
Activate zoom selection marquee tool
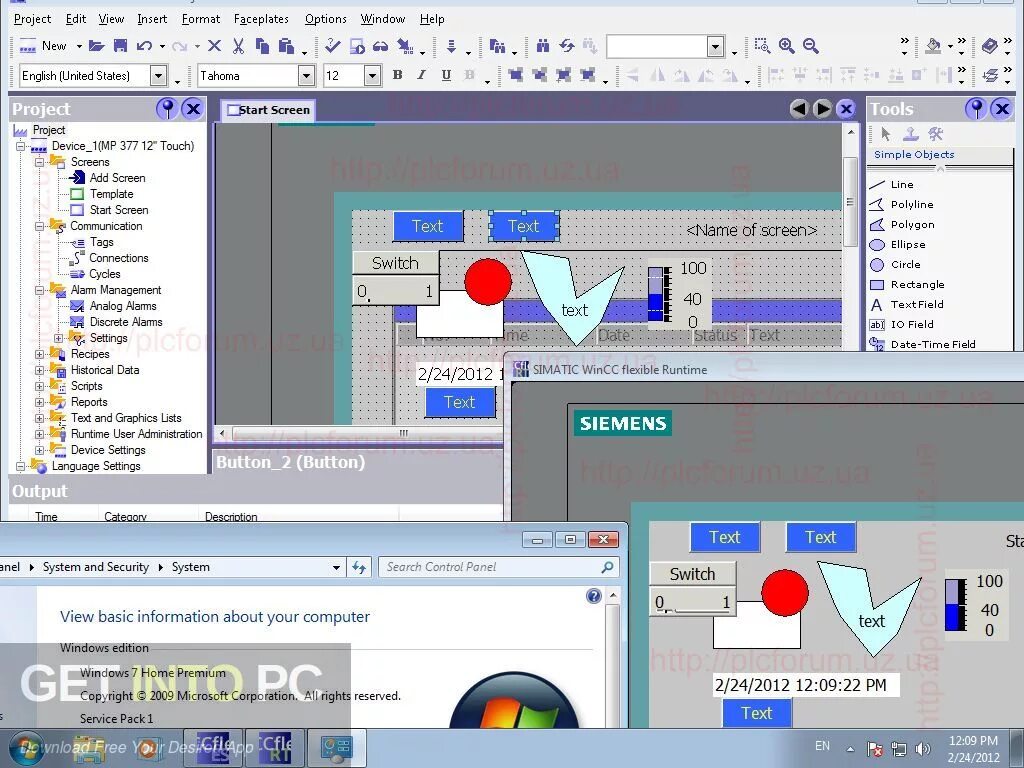(x=762, y=46)
